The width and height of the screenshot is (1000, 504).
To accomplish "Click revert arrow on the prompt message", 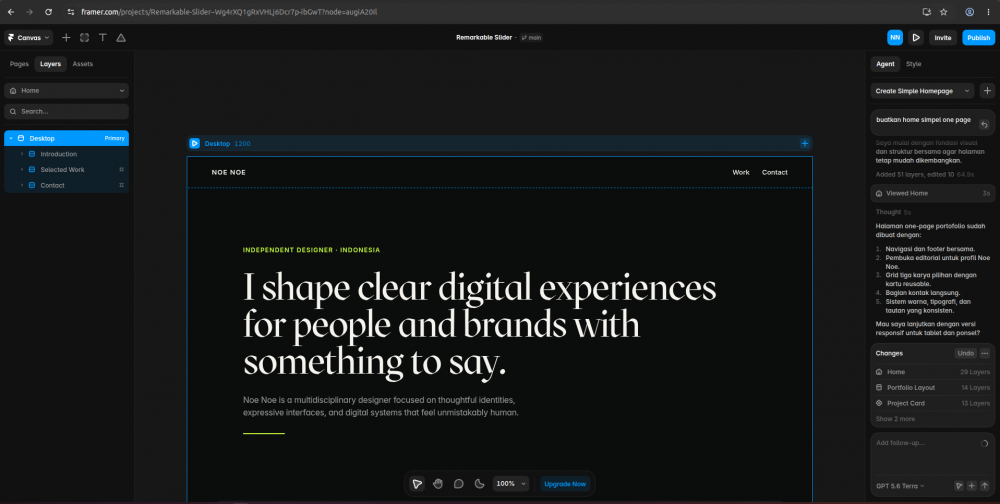I will click(984, 124).
